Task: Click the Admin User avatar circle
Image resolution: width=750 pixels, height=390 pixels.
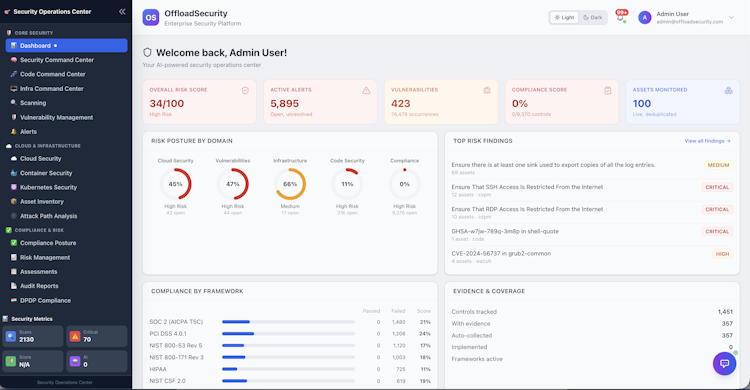Action: [645, 18]
